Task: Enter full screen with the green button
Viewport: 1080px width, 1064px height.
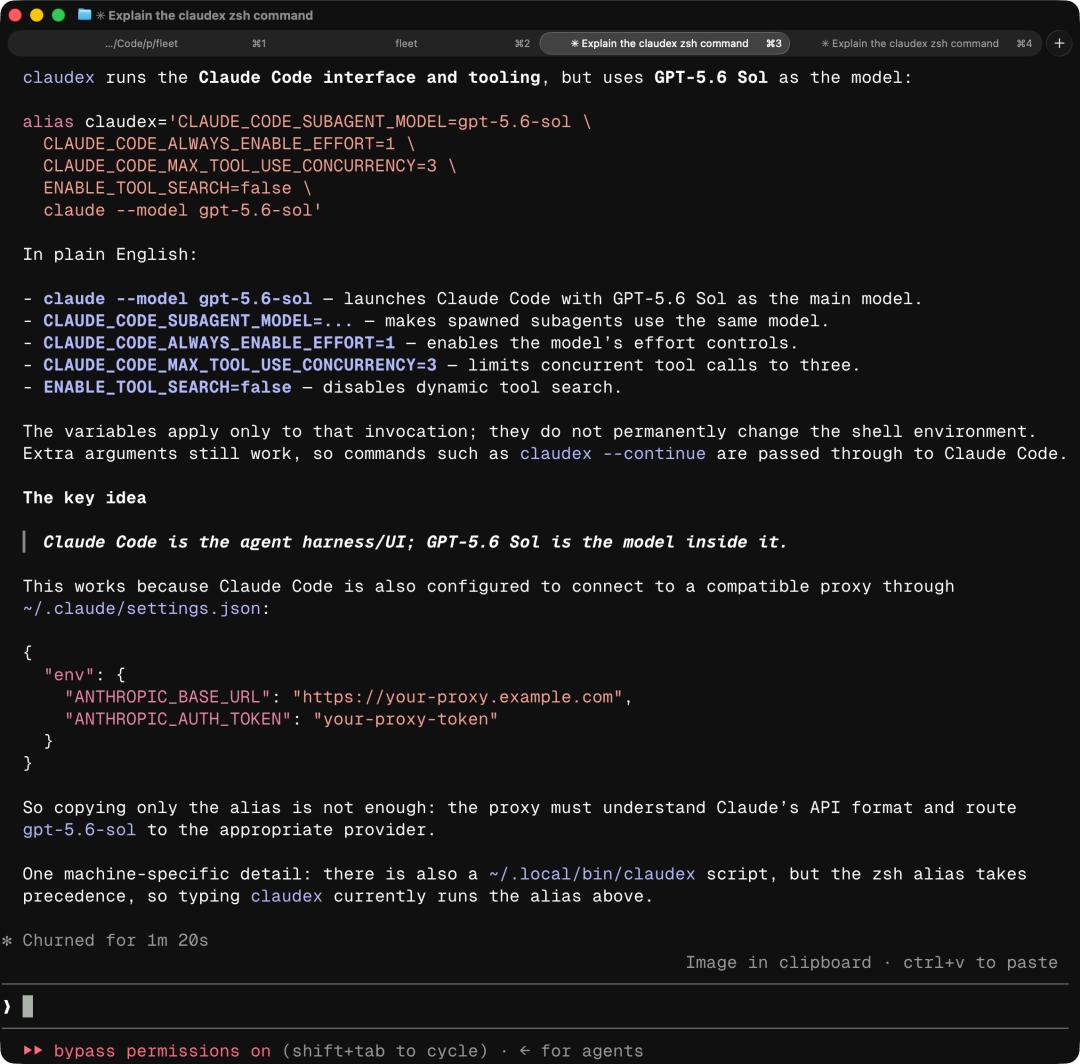Action: coord(59,15)
